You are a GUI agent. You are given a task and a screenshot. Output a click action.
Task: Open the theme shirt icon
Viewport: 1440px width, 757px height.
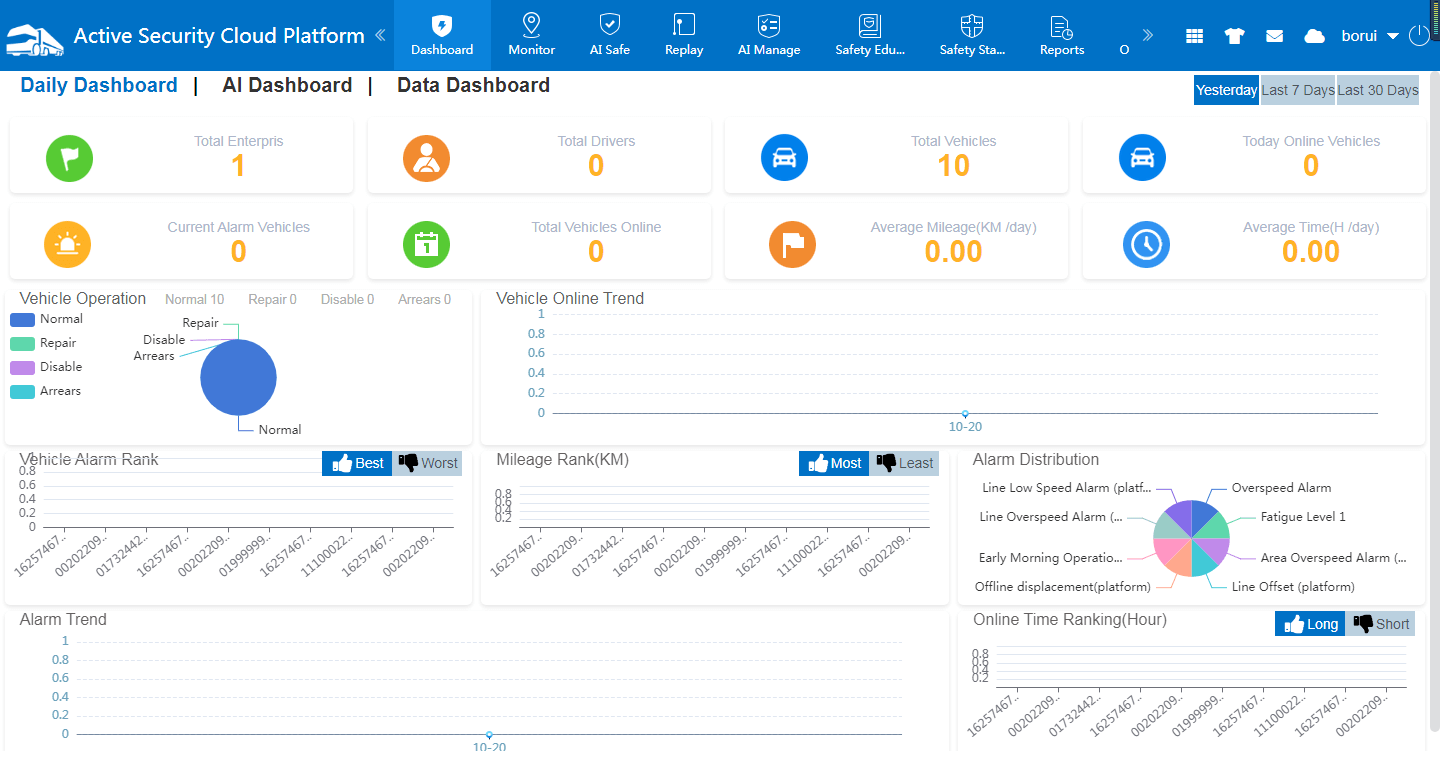[x=1234, y=36]
